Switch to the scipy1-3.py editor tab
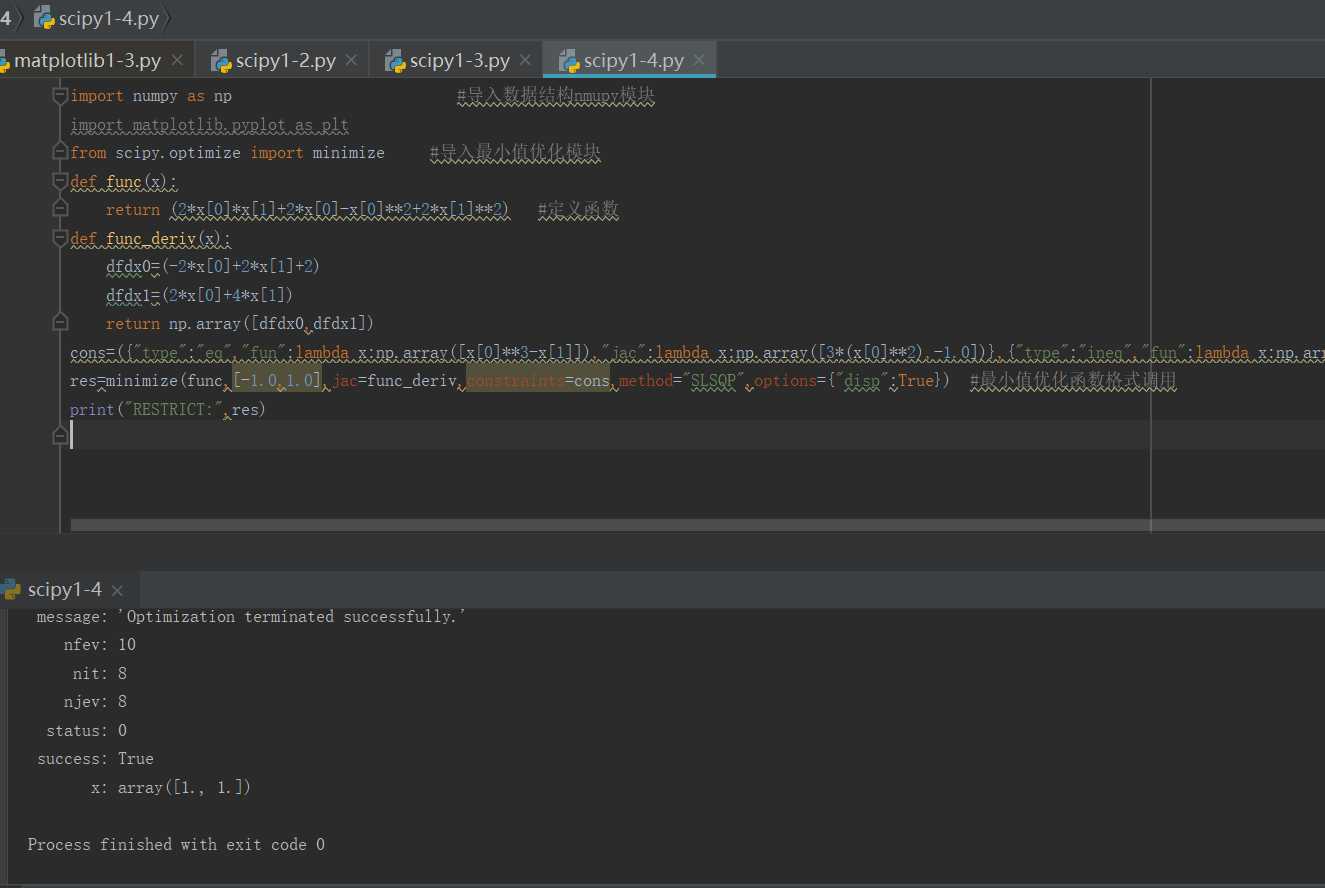This screenshot has height=888, width=1325. (x=459, y=60)
